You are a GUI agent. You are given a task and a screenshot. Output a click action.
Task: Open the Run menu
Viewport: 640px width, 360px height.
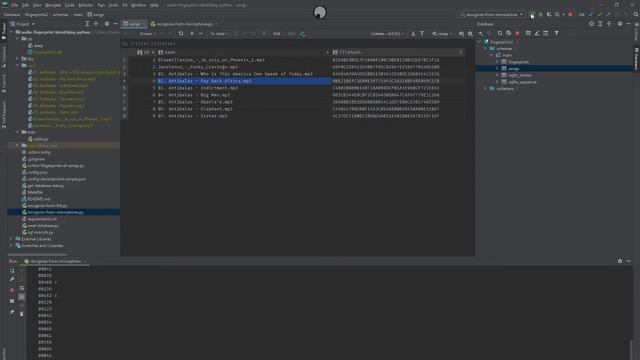pyautogui.click(x=101, y=5)
